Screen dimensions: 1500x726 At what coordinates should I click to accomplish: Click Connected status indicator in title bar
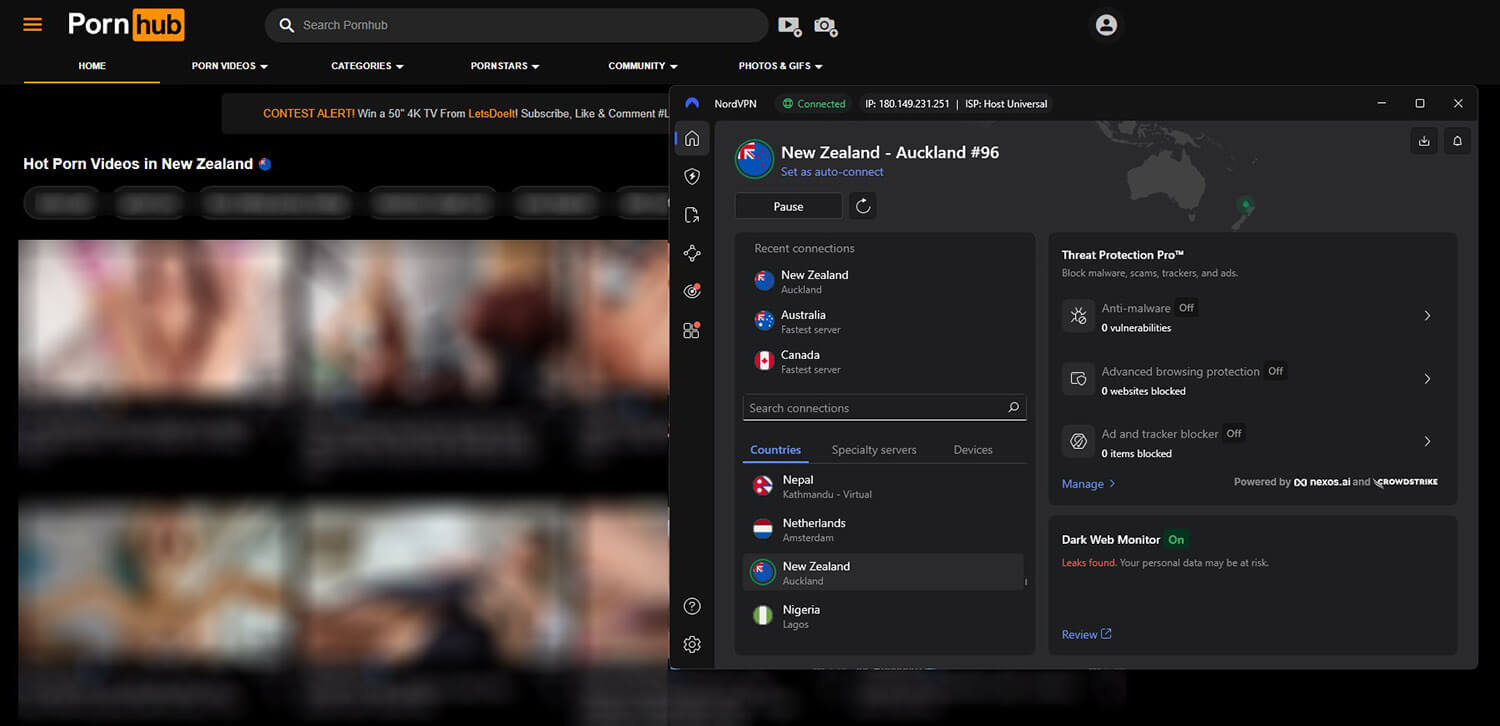815,103
